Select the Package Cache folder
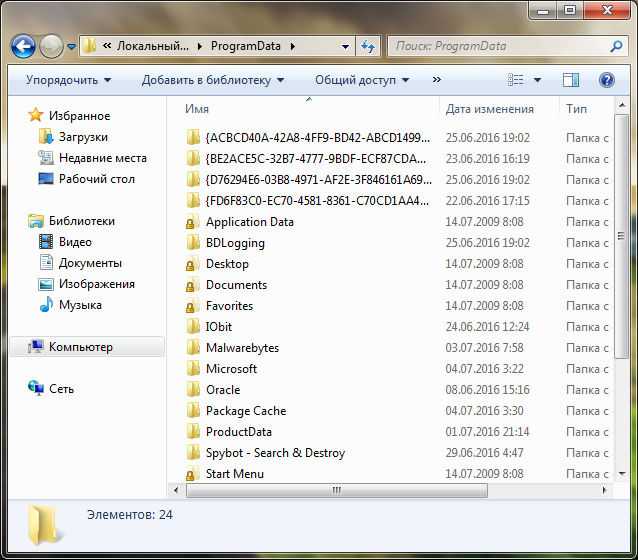The image size is (638, 560). coord(246,411)
